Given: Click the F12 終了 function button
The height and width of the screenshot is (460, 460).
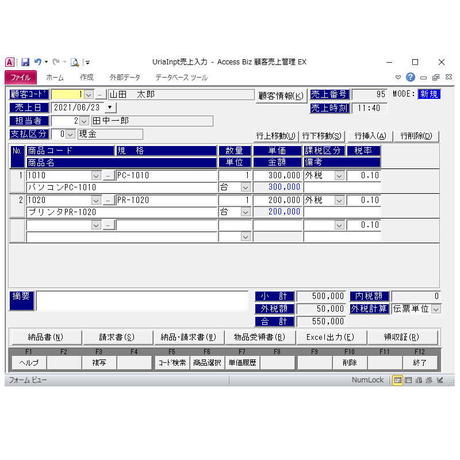Looking at the screenshot, I should pos(420,363).
